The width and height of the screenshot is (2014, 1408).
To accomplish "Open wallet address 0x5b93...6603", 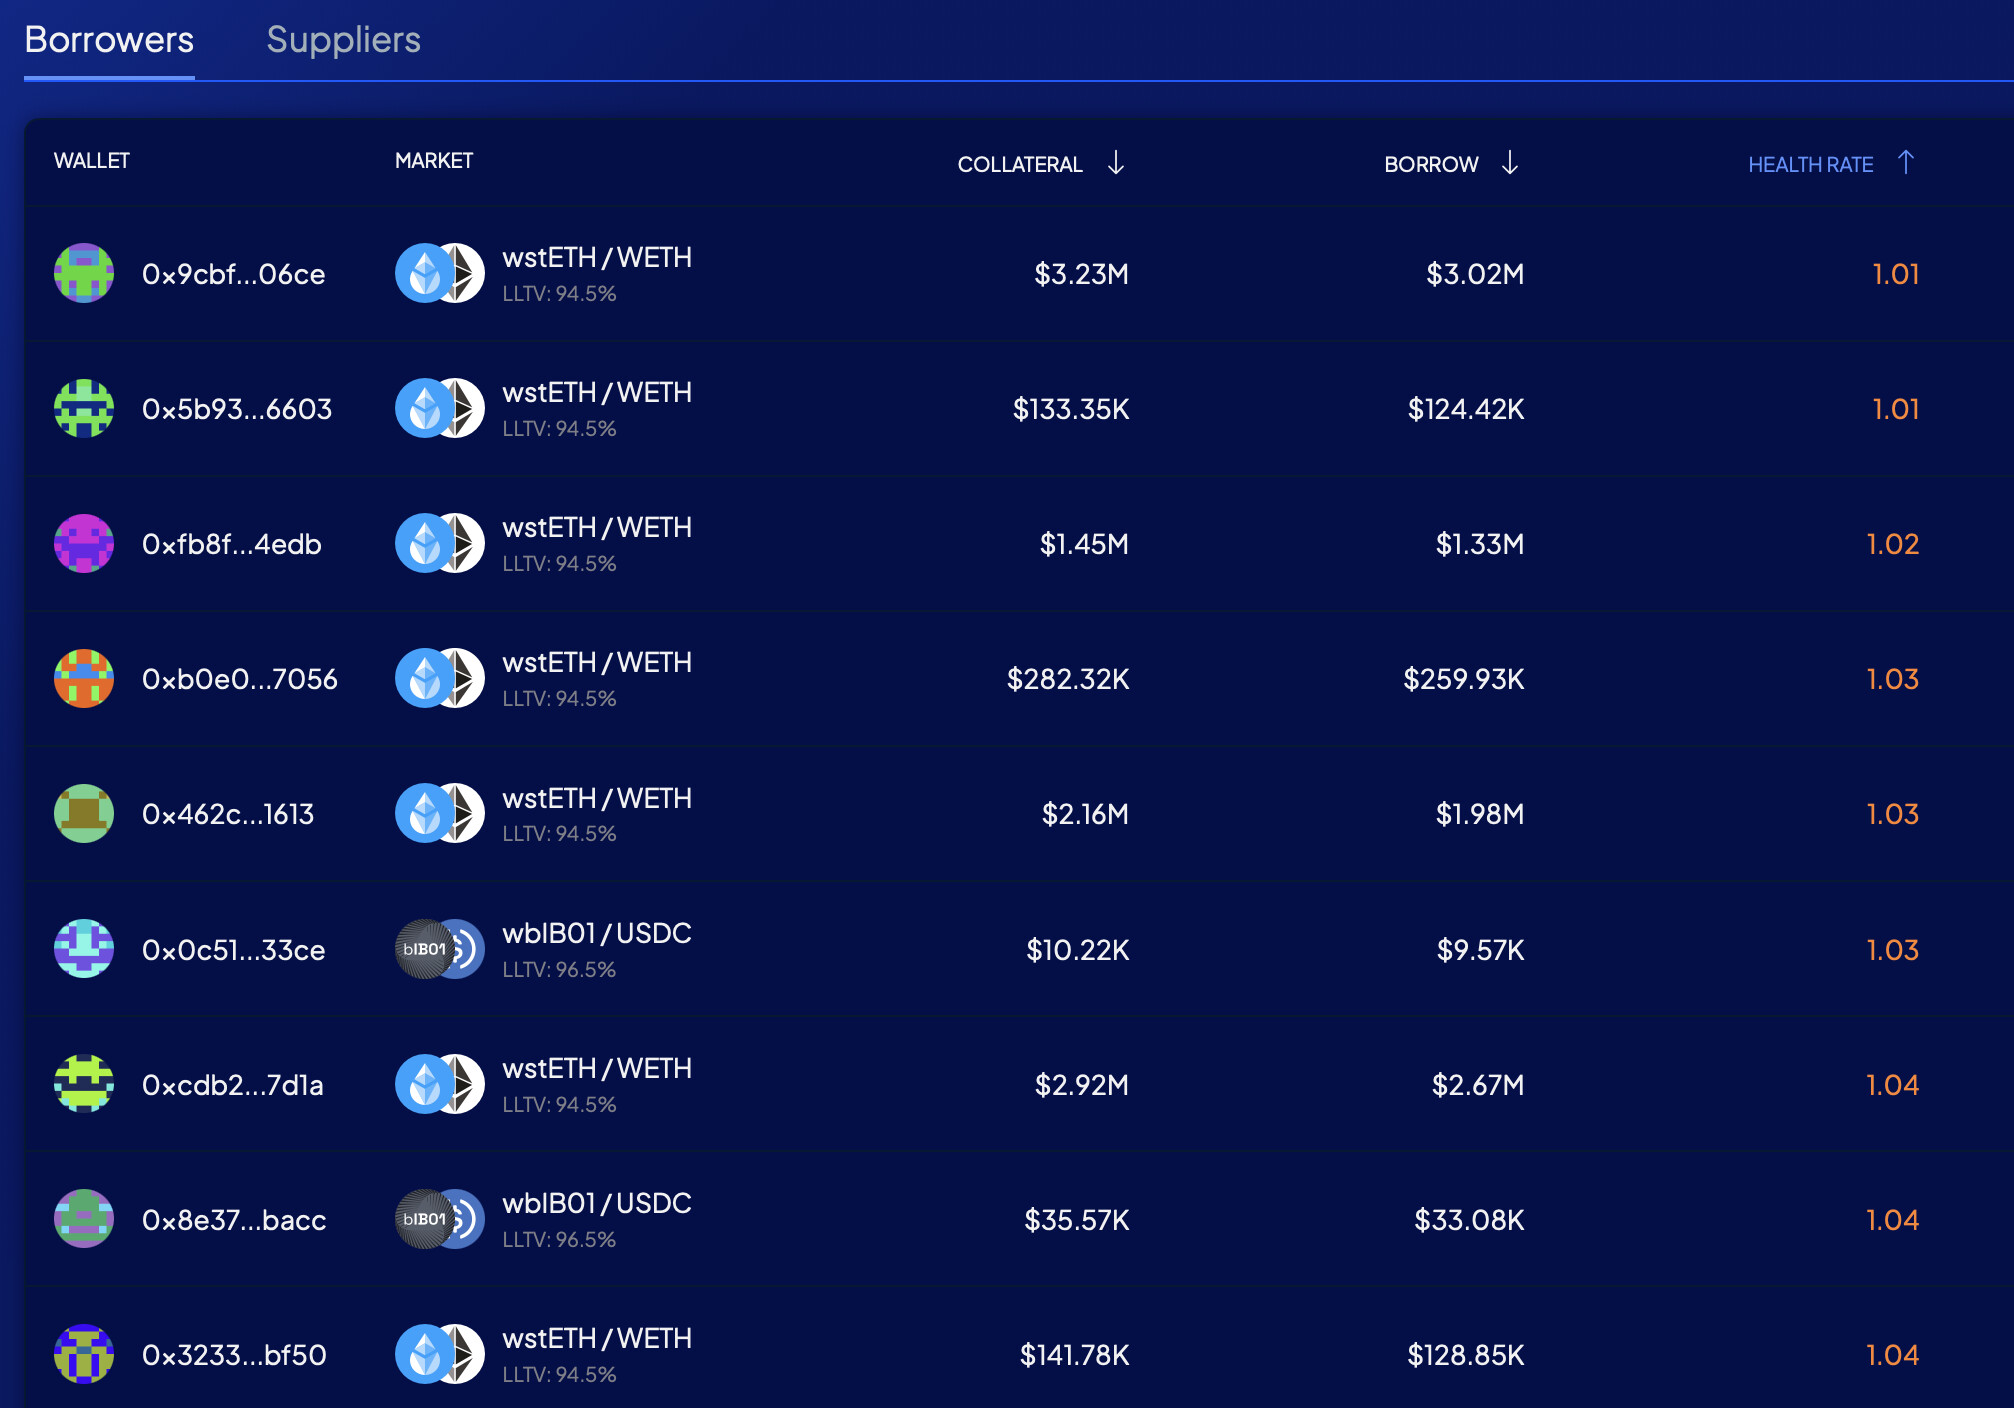I will (237, 409).
